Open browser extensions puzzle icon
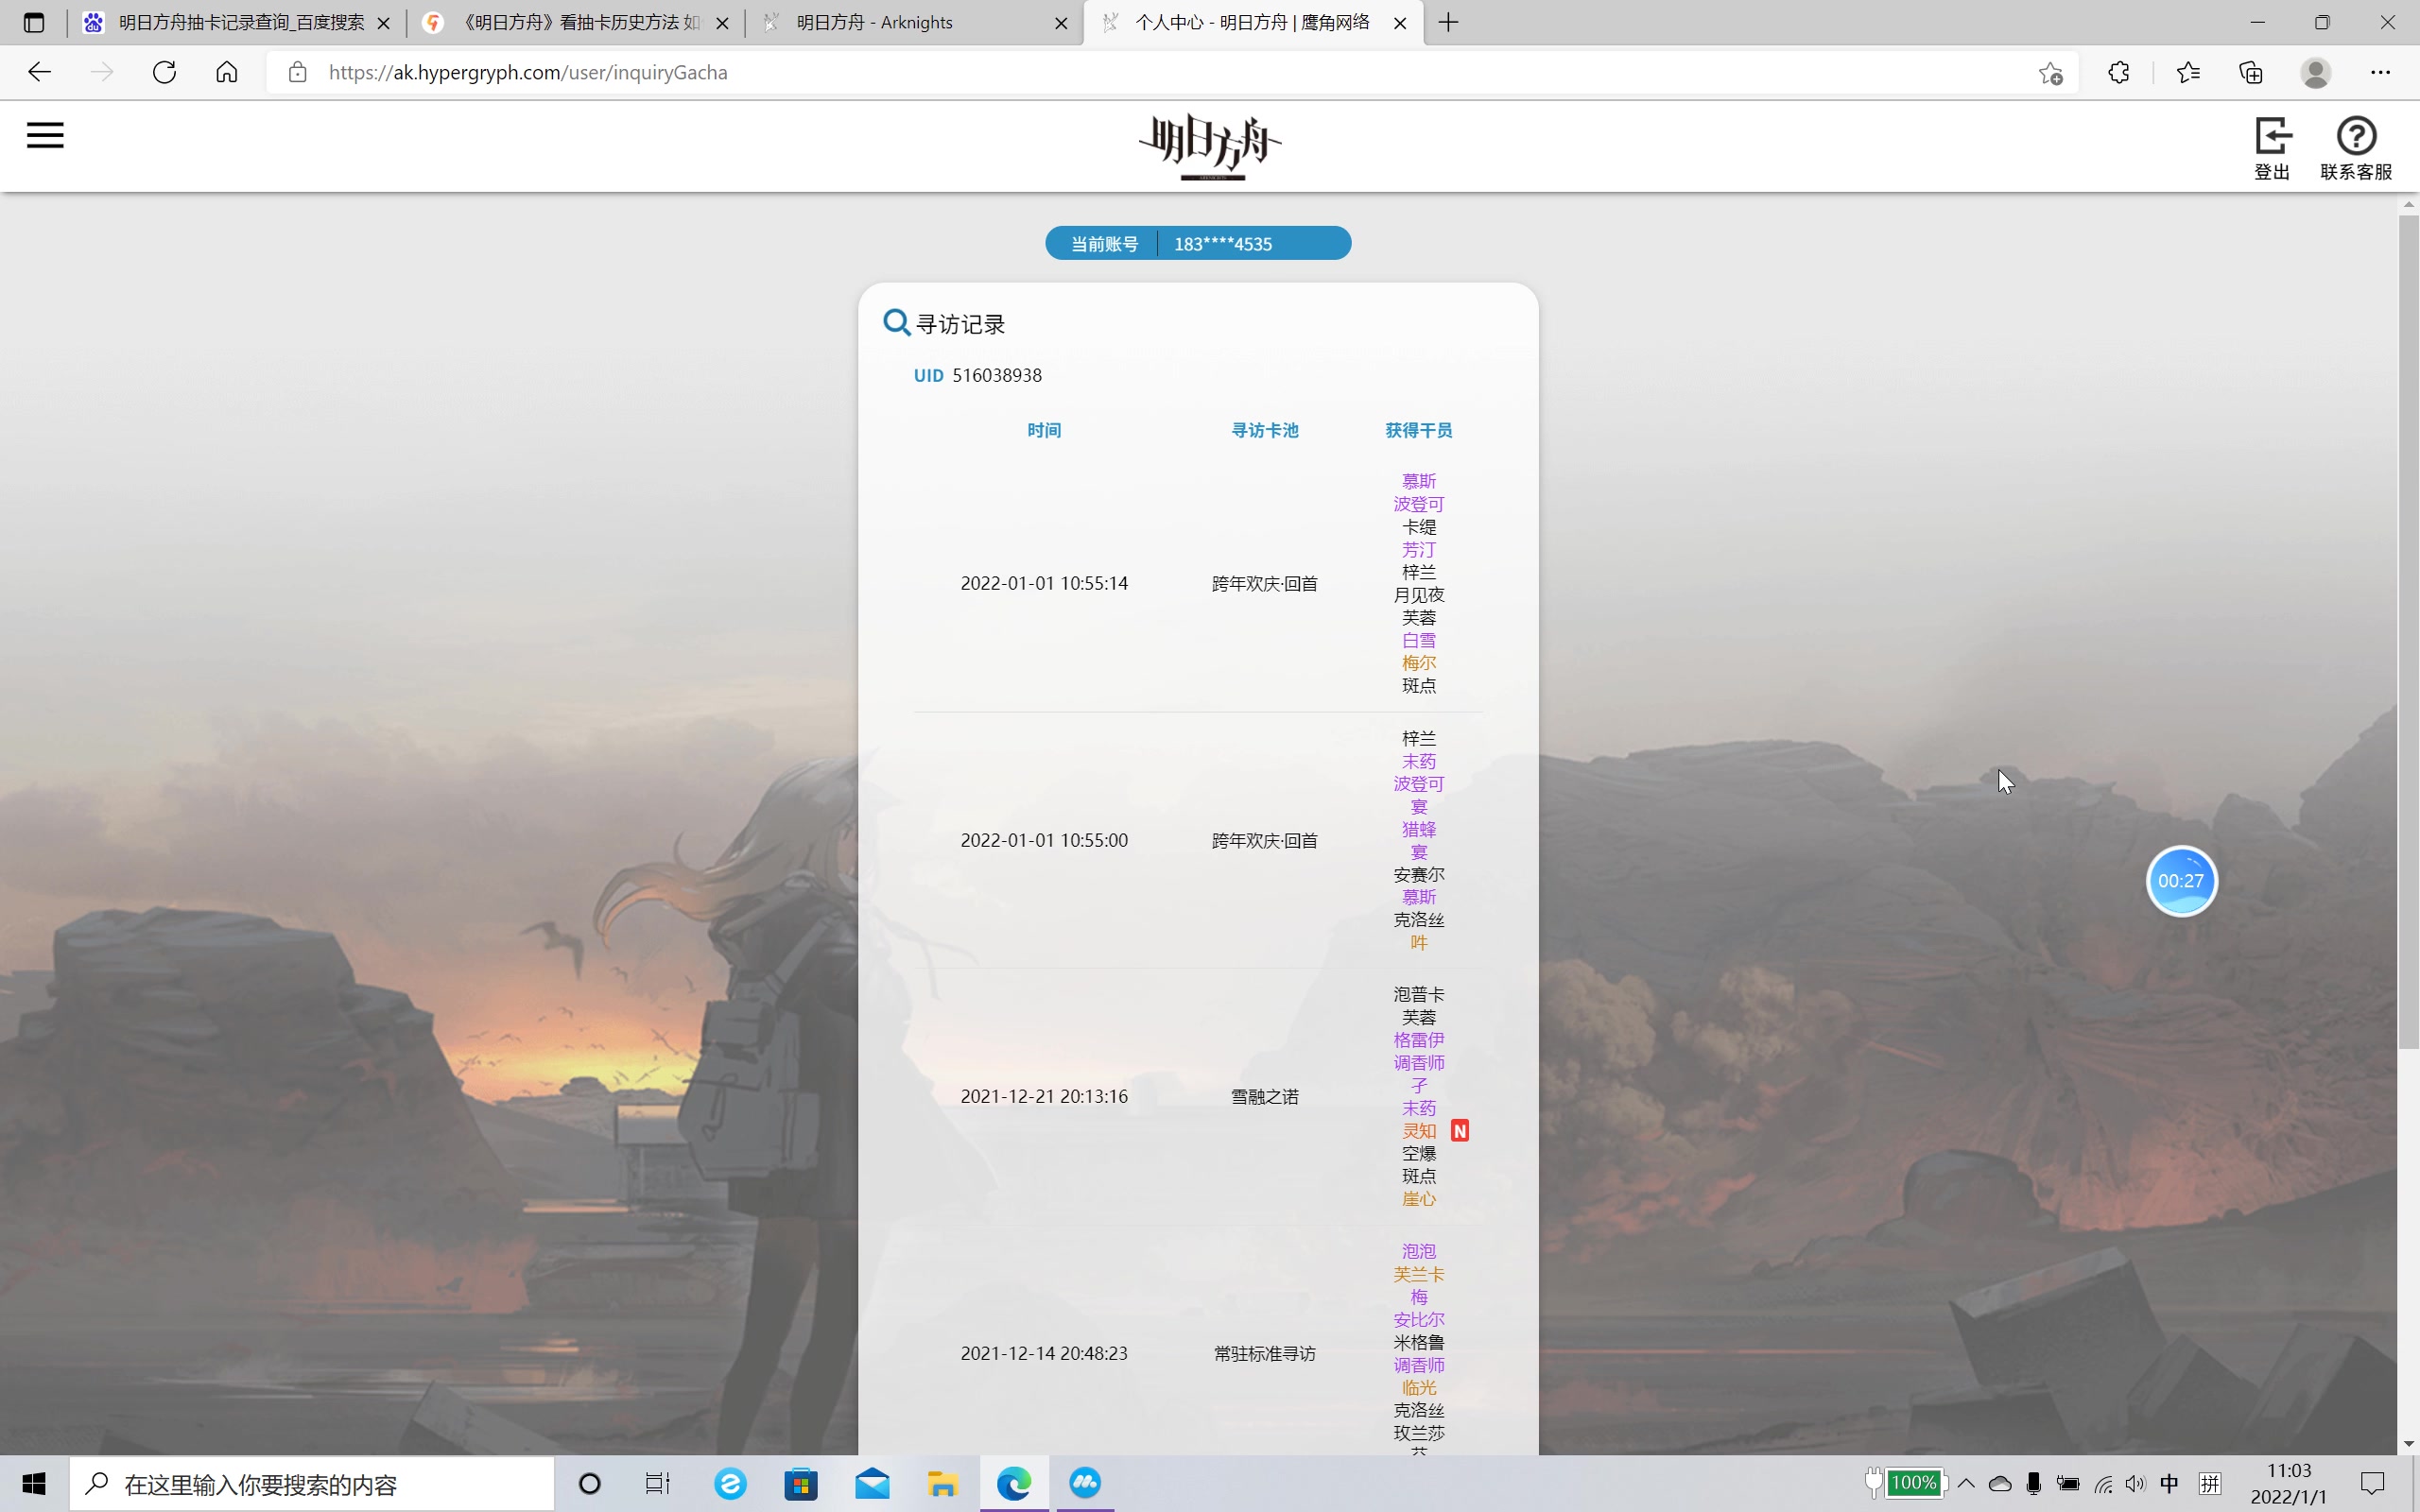 click(x=2118, y=72)
